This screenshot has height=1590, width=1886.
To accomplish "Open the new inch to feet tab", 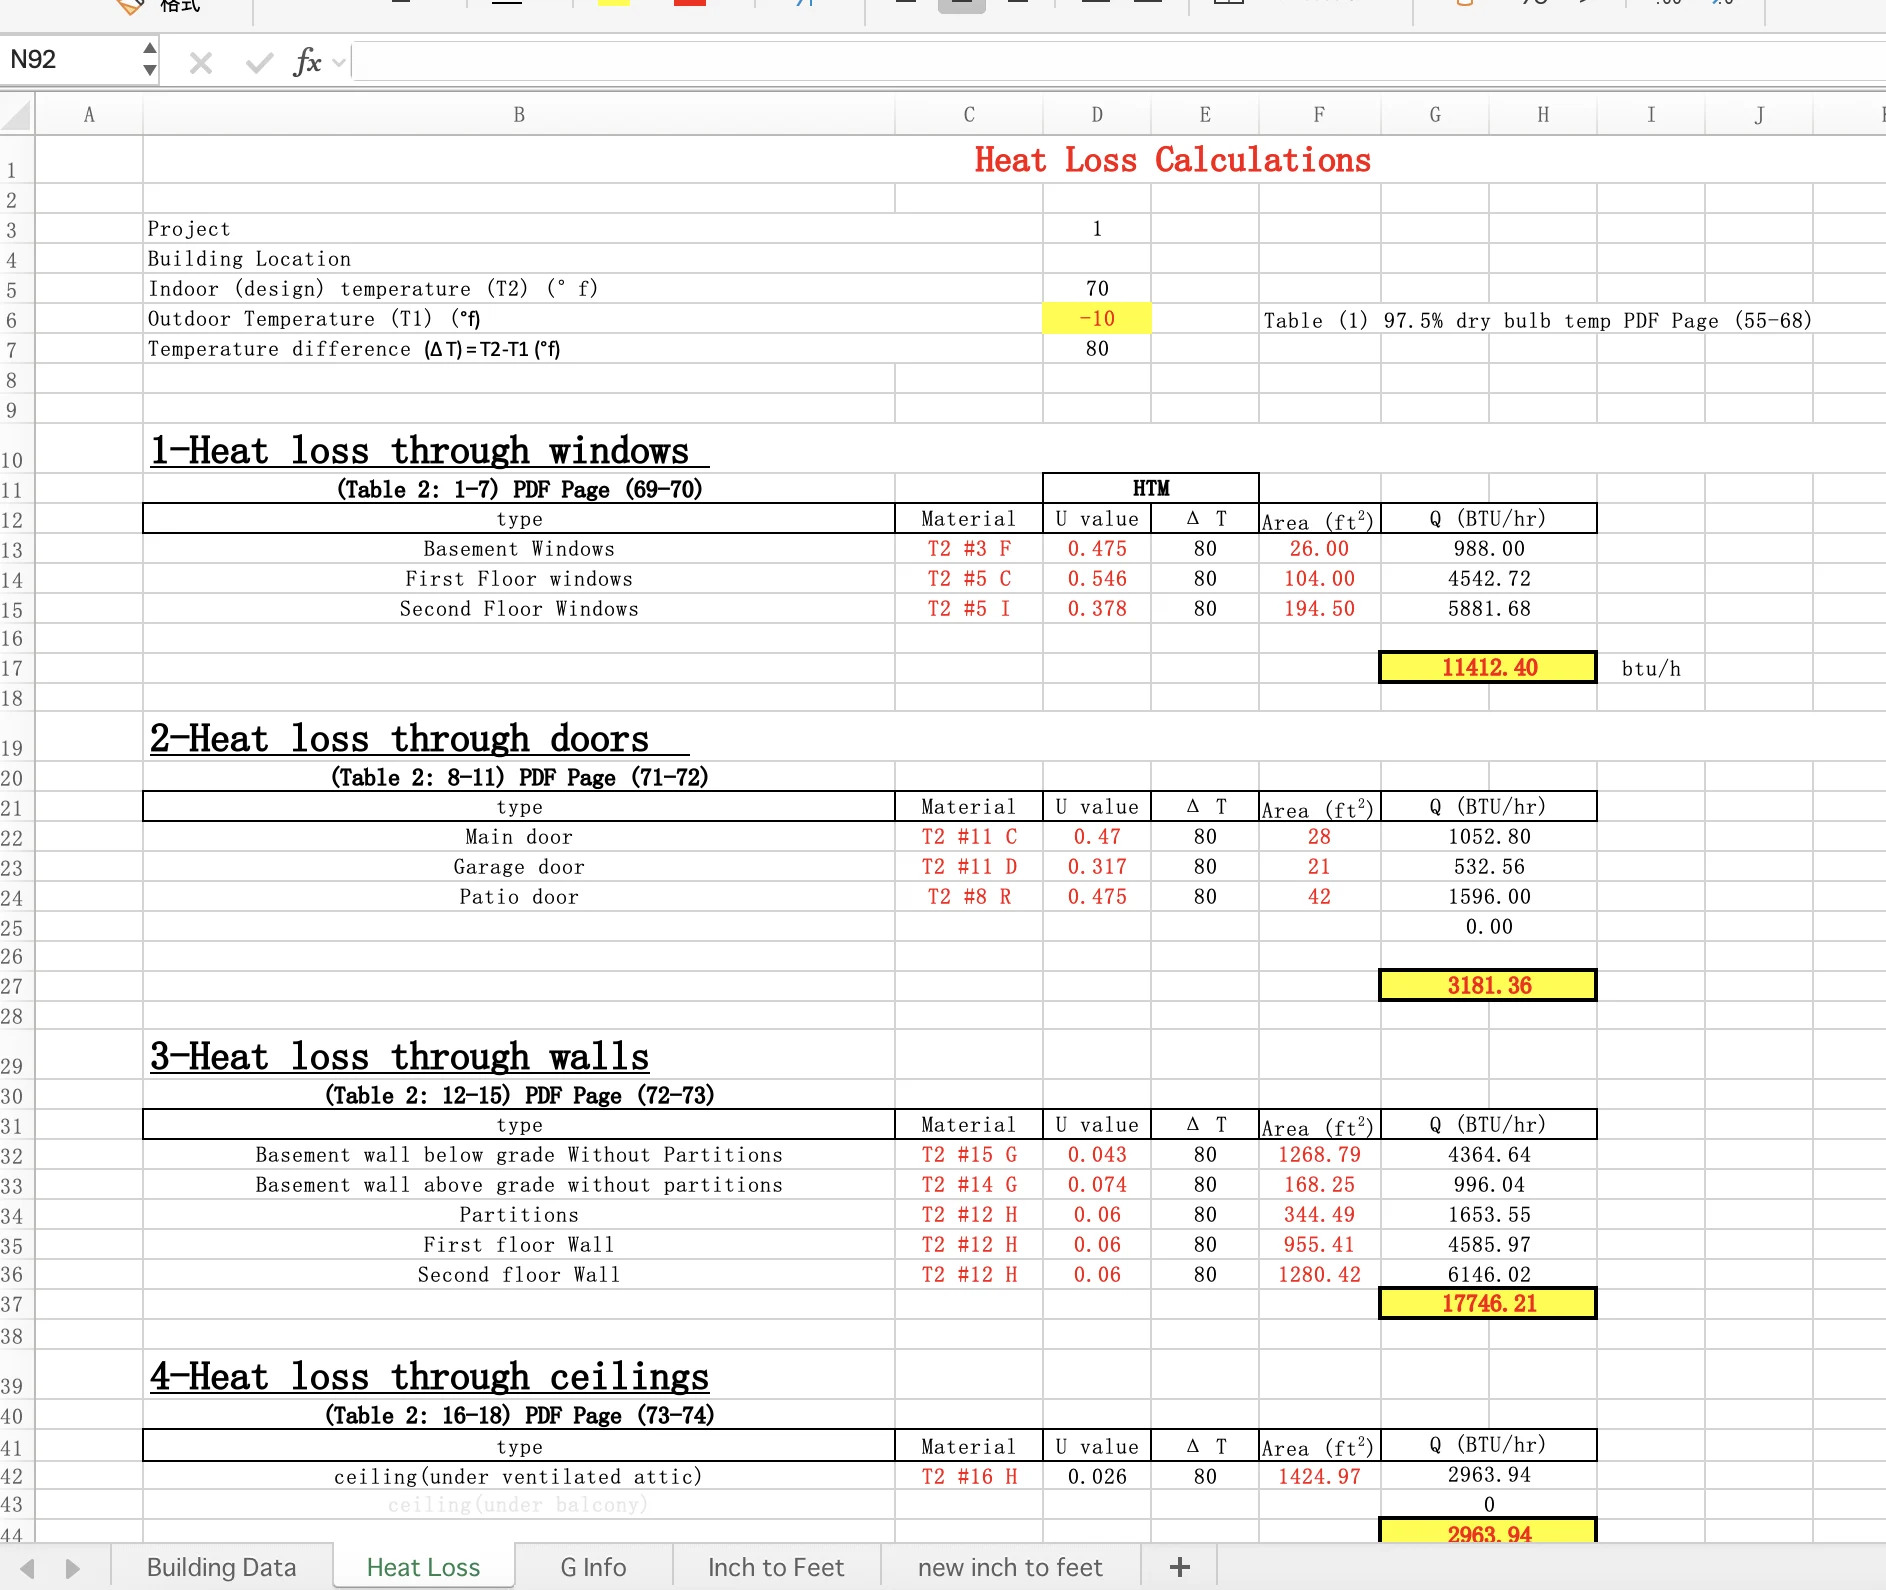I will (x=1010, y=1567).
